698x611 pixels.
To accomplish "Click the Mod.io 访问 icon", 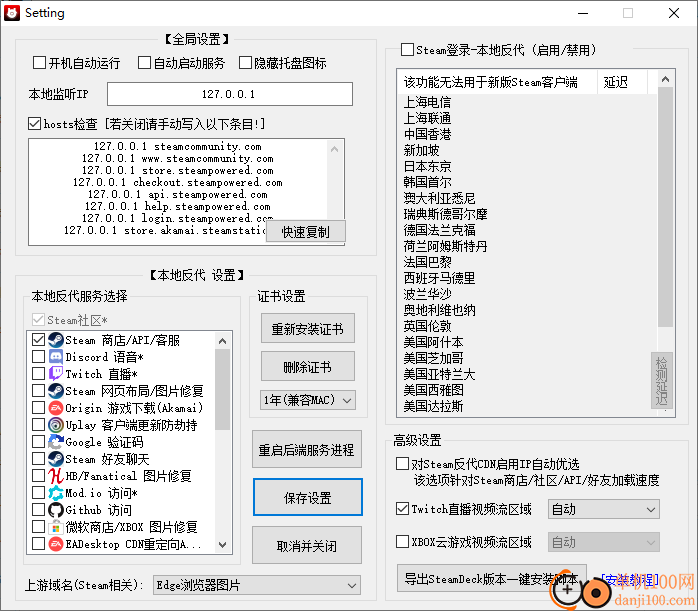I will (x=56, y=493).
